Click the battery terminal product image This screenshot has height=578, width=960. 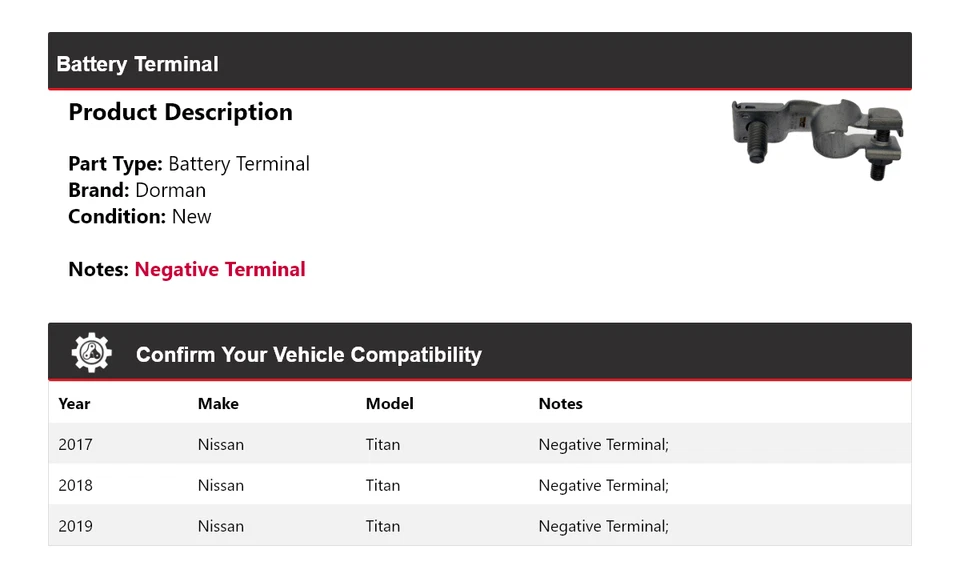816,138
